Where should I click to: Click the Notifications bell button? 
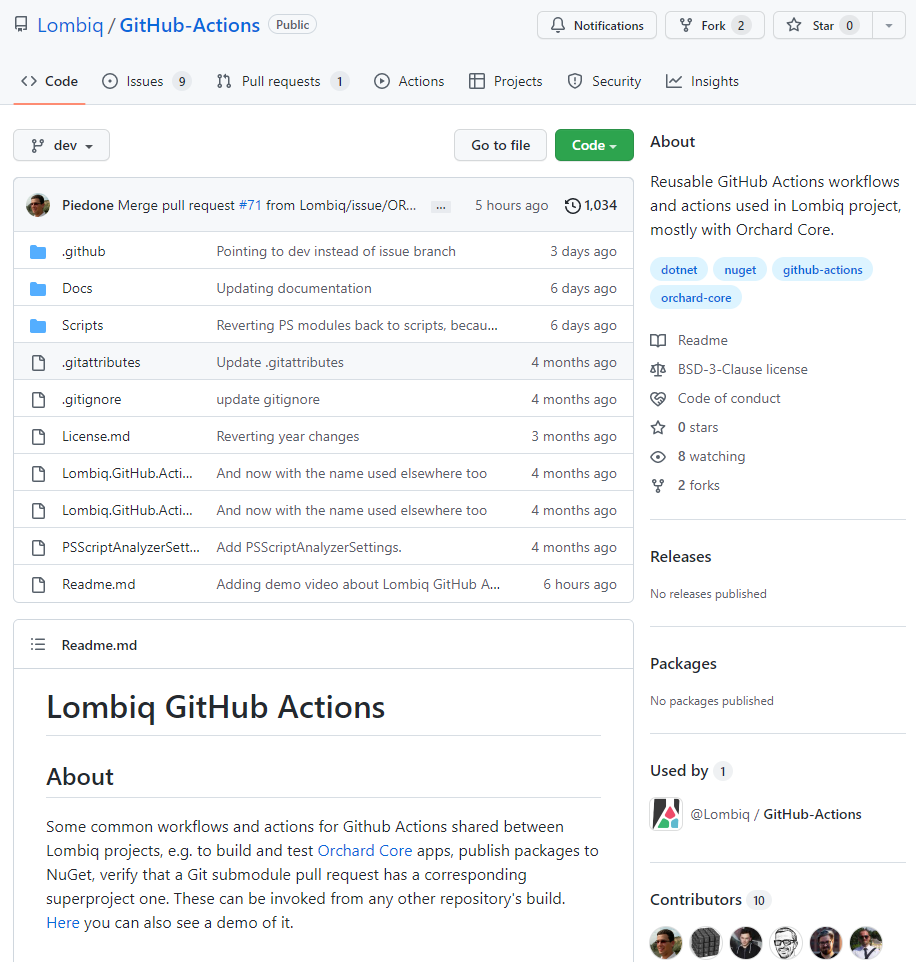pyautogui.click(x=596, y=25)
